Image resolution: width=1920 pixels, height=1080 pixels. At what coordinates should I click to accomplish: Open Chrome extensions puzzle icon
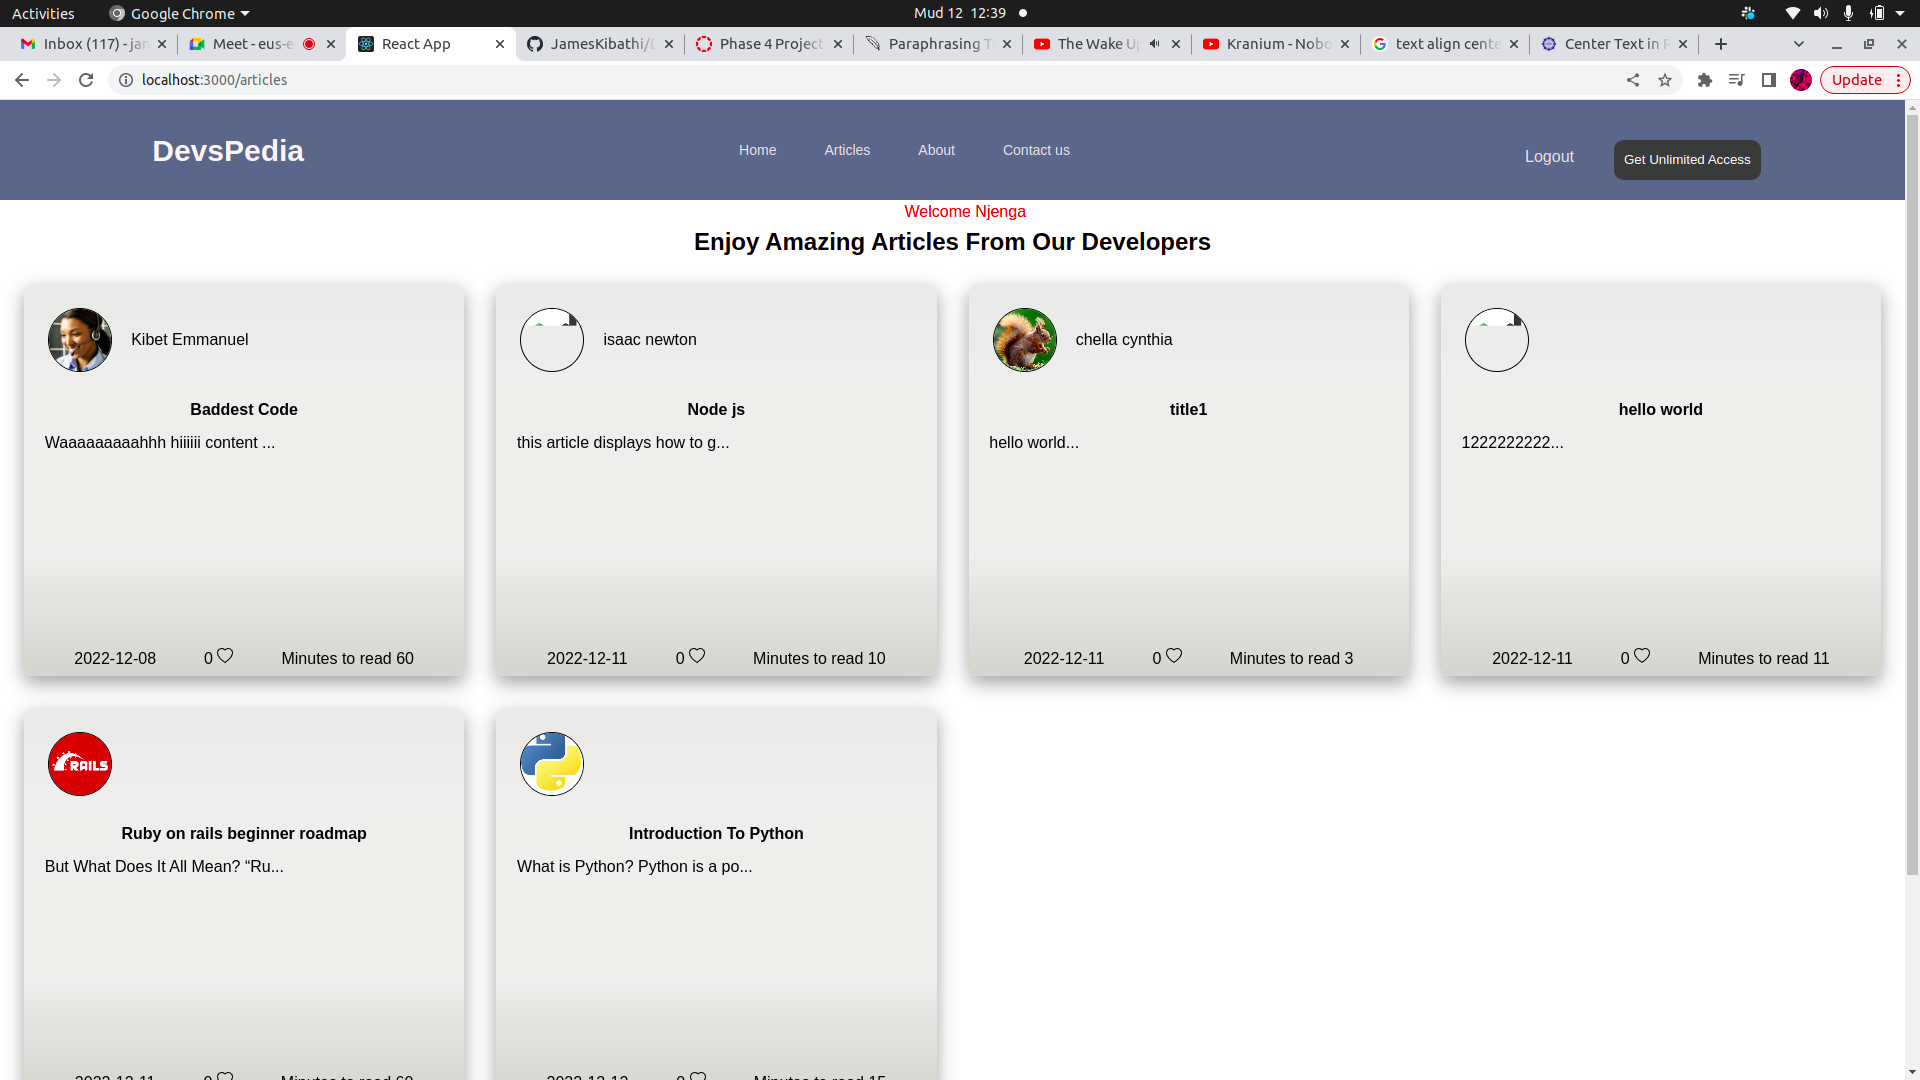coord(1705,80)
